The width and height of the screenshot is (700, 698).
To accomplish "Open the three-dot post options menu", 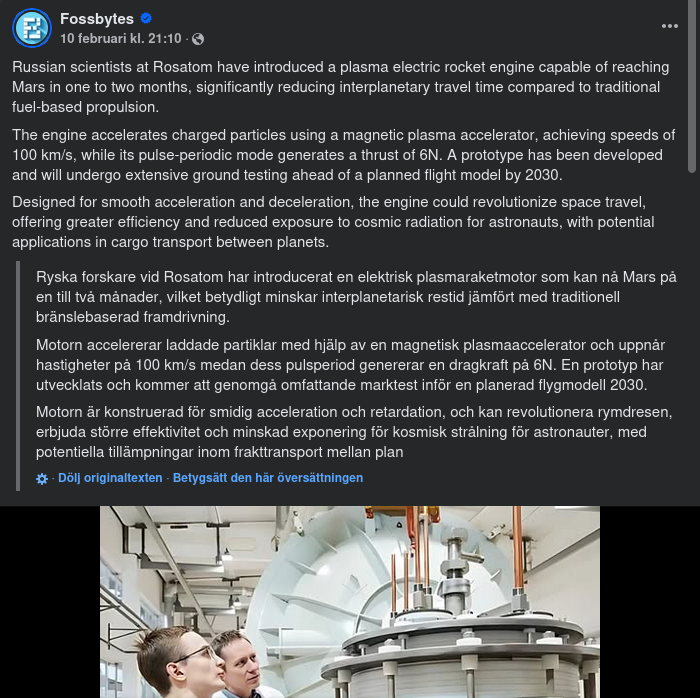I will [670, 26].
